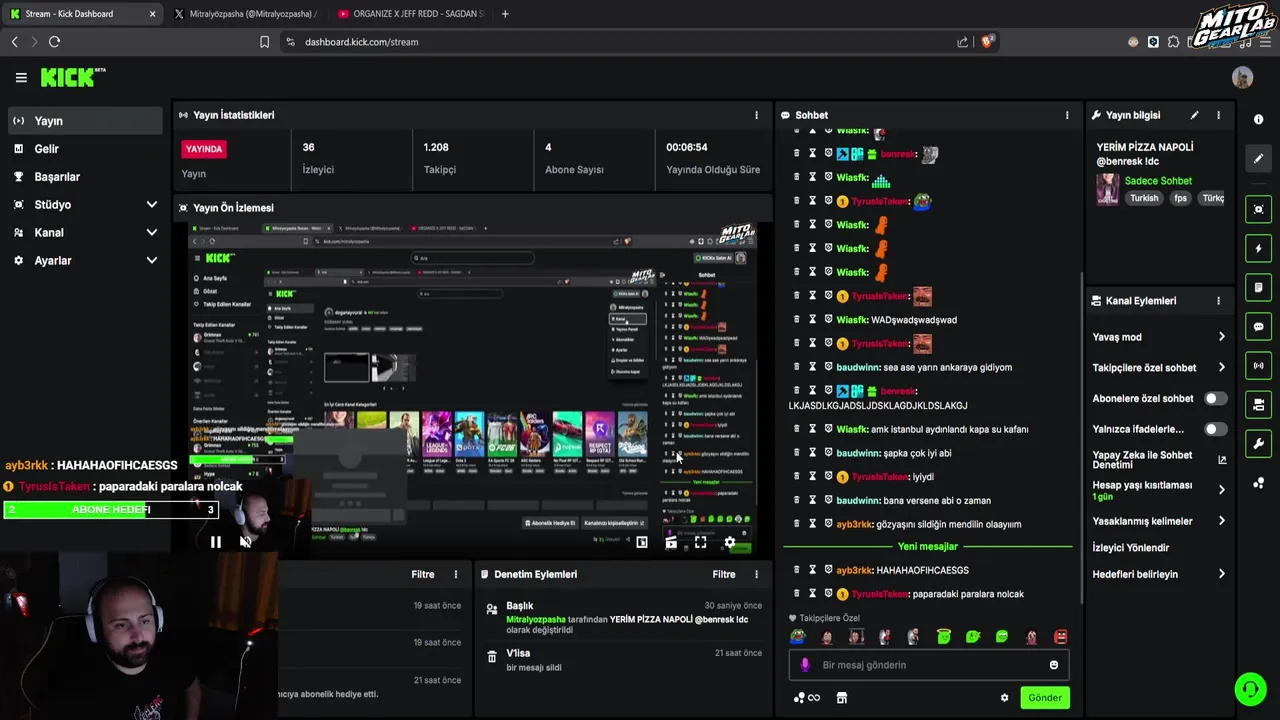Screen dimensions: 1280x720
Task: Click the channel points infinity icon
Action: (x=814, y=698)
